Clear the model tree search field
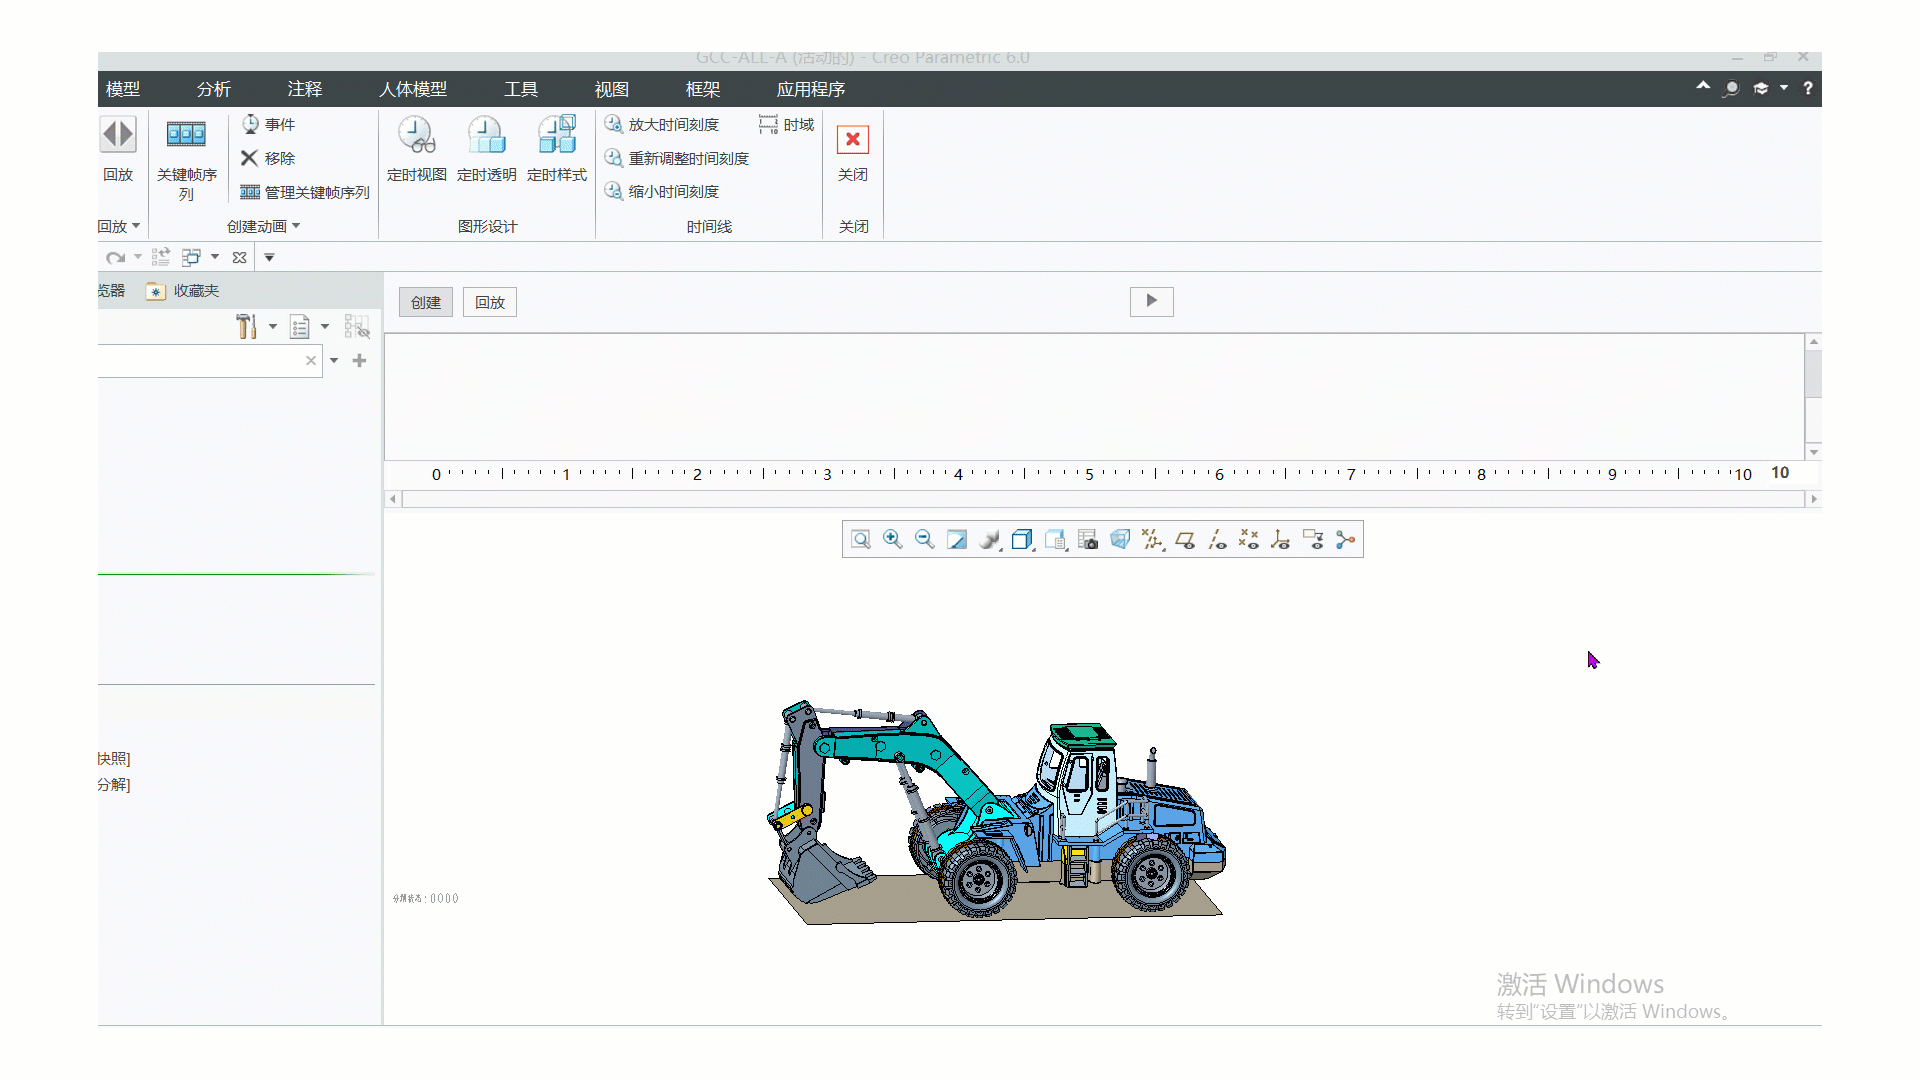This screenshot has width=1920, height=1080. coord(311,361)
